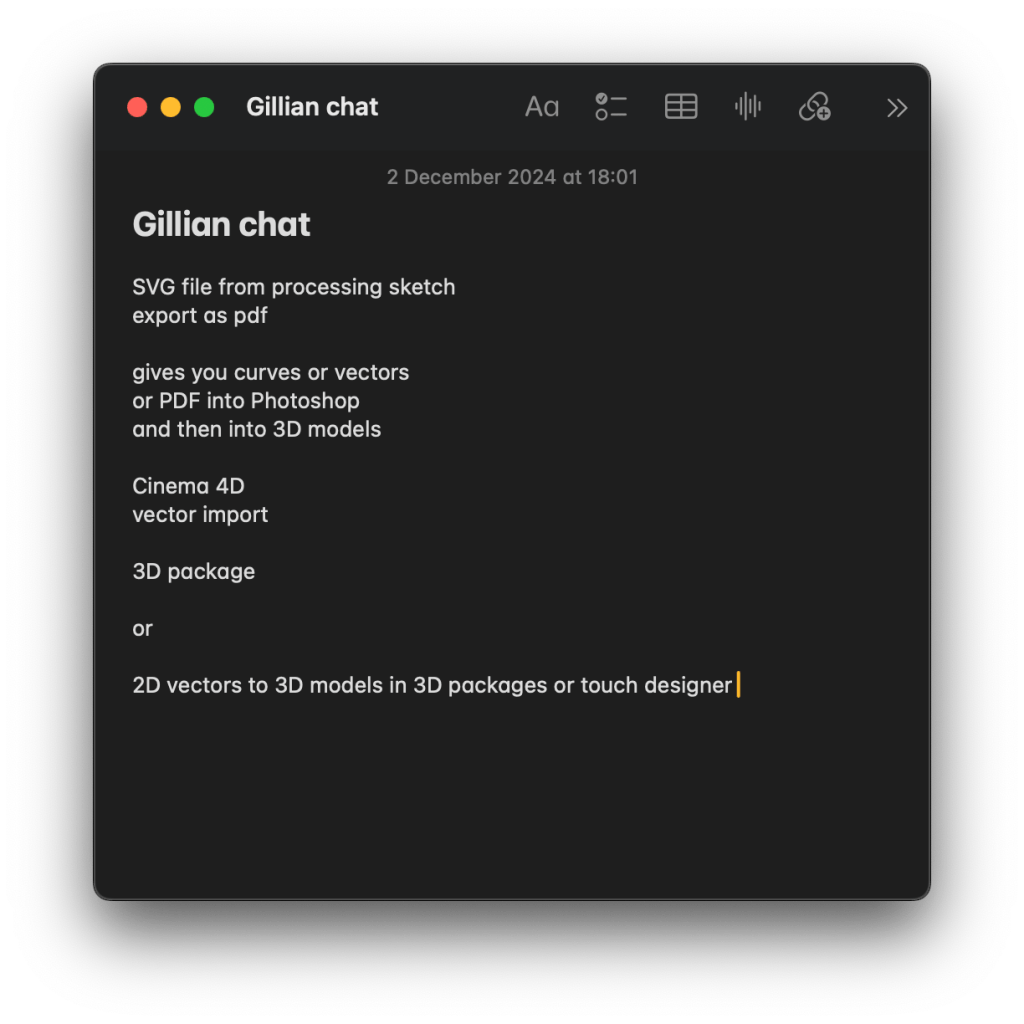Place cursor in SVG file from processing sketch
The width and height of the screenshot is (1024, 1024).
293,287
